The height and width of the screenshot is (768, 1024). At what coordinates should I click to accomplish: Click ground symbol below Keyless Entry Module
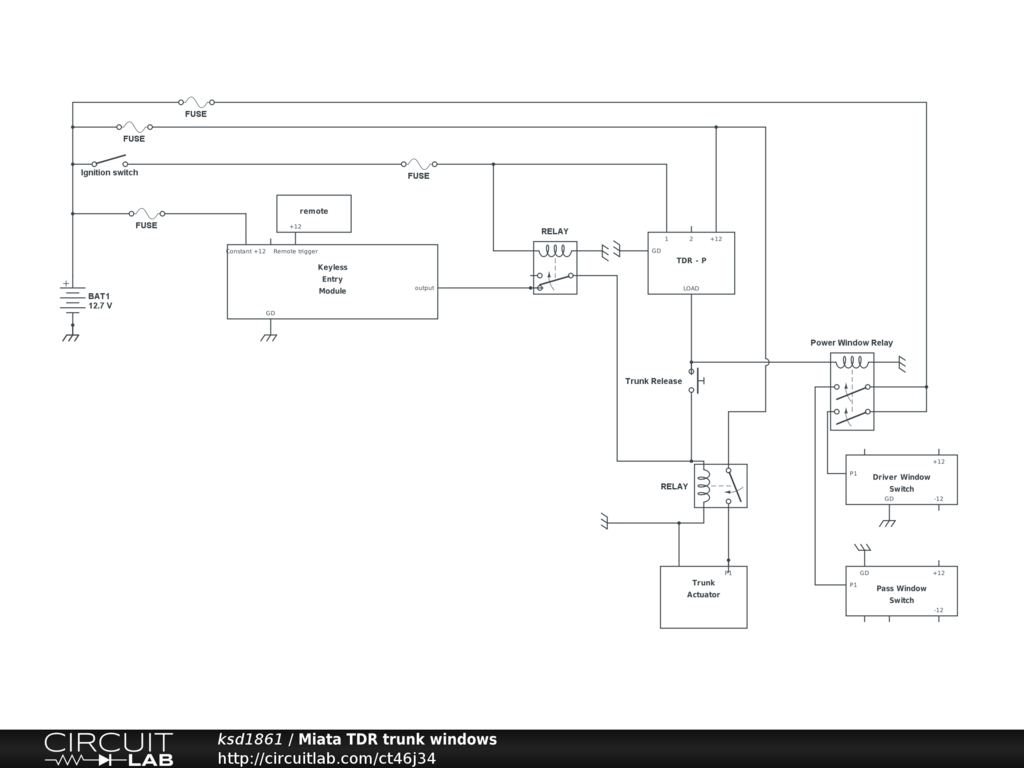click(x=269, y=337)
